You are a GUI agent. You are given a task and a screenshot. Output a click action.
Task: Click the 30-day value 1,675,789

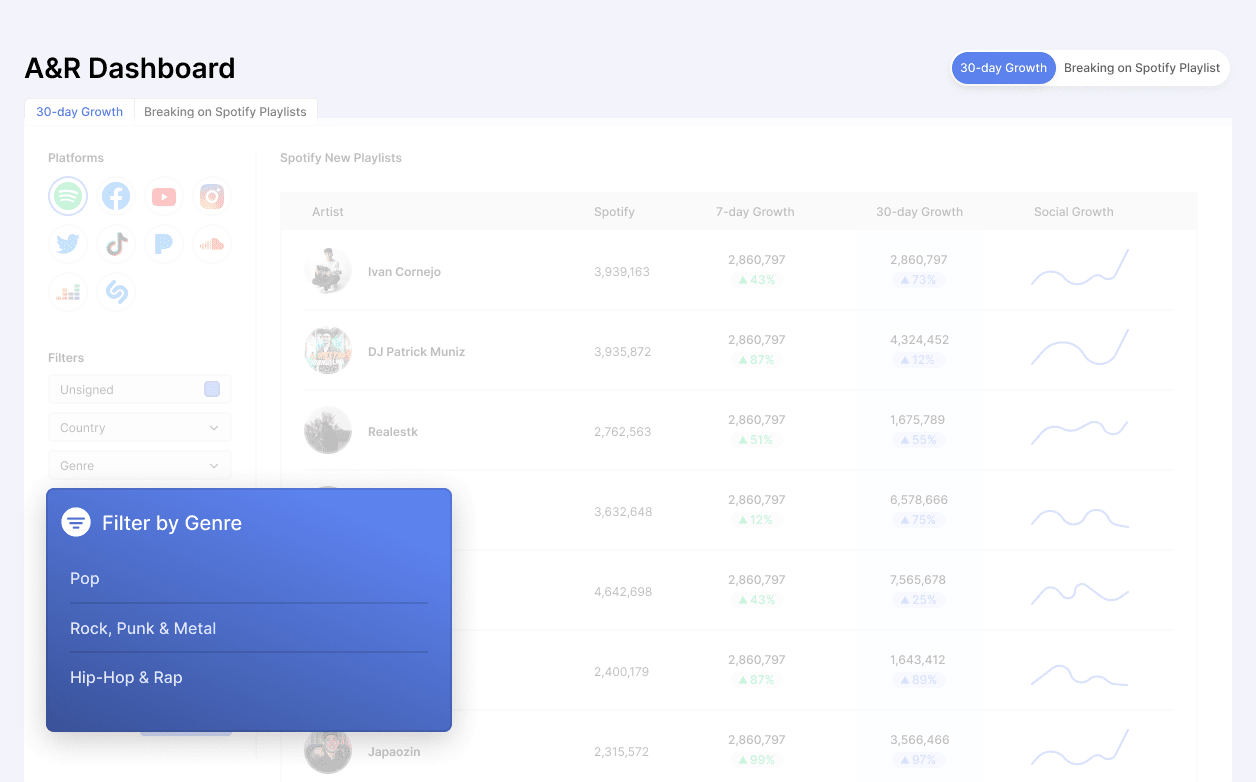tap(919, 420)
